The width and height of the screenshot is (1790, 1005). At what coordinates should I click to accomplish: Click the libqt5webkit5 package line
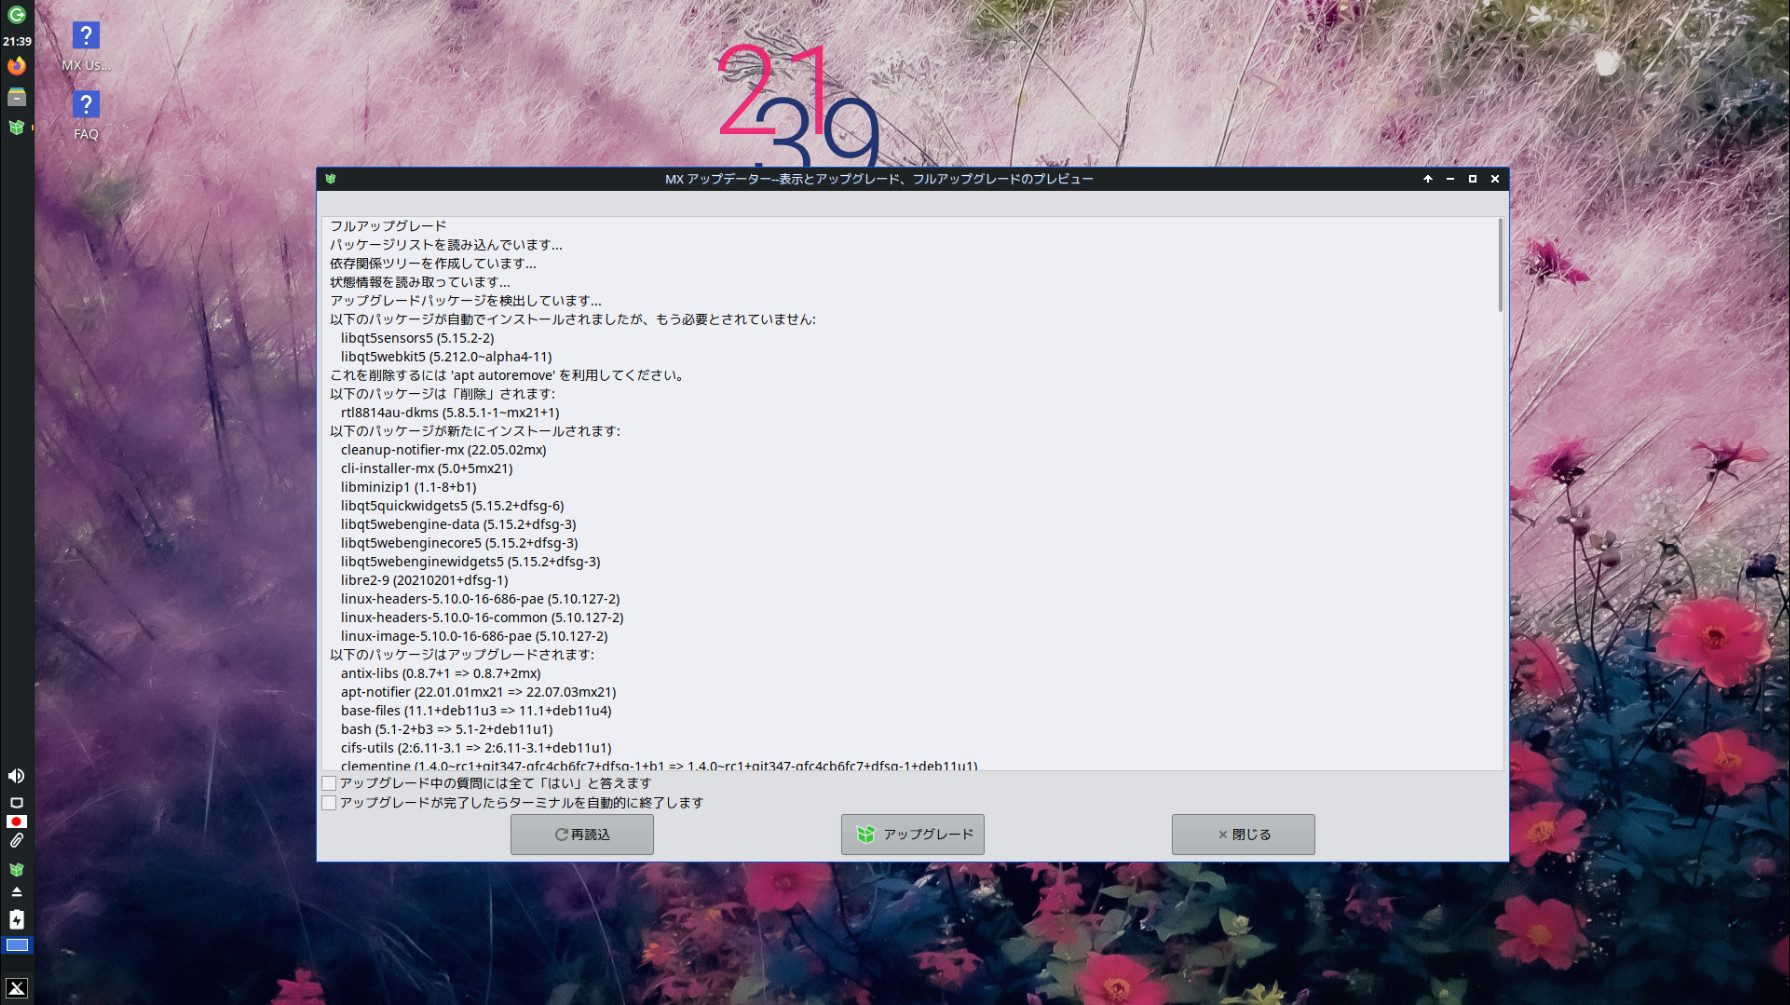(x=446, y=357)
